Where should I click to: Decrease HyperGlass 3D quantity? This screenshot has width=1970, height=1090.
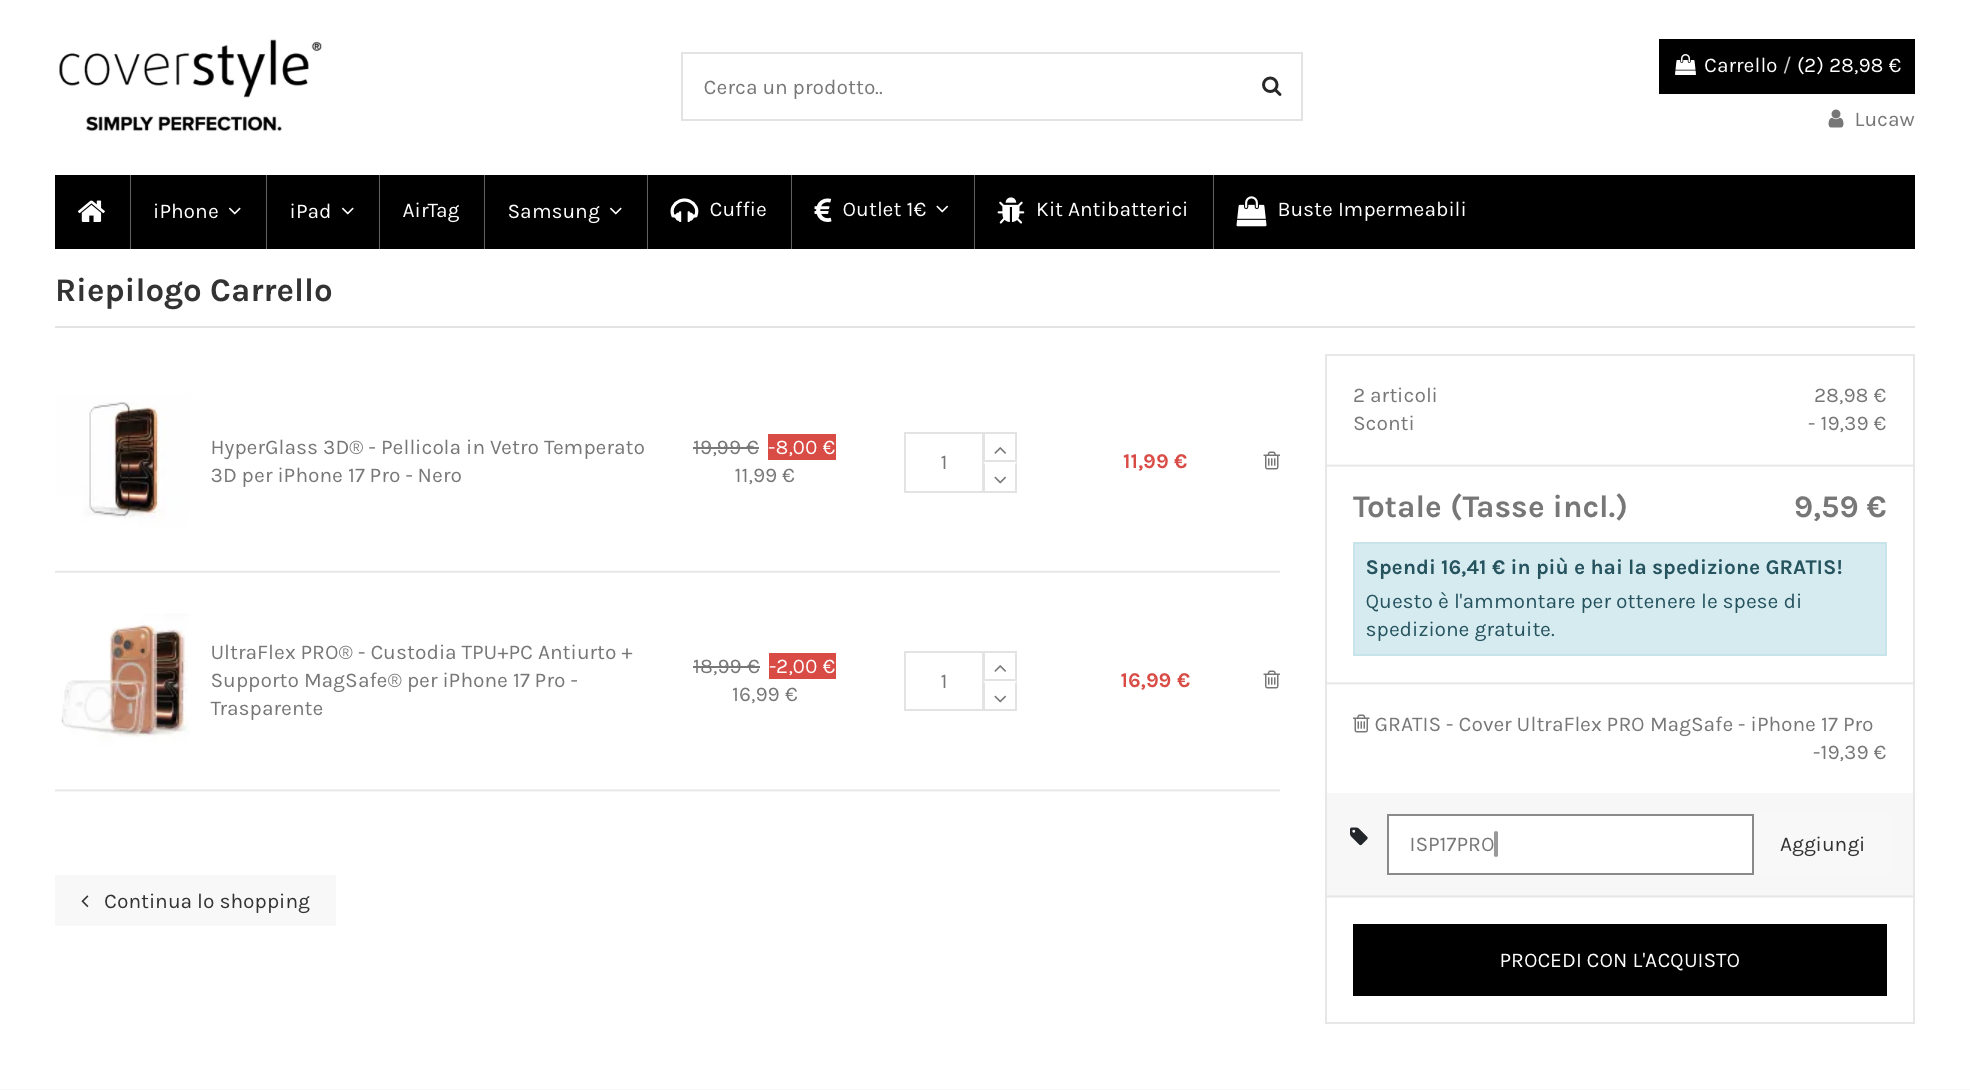1000,477
